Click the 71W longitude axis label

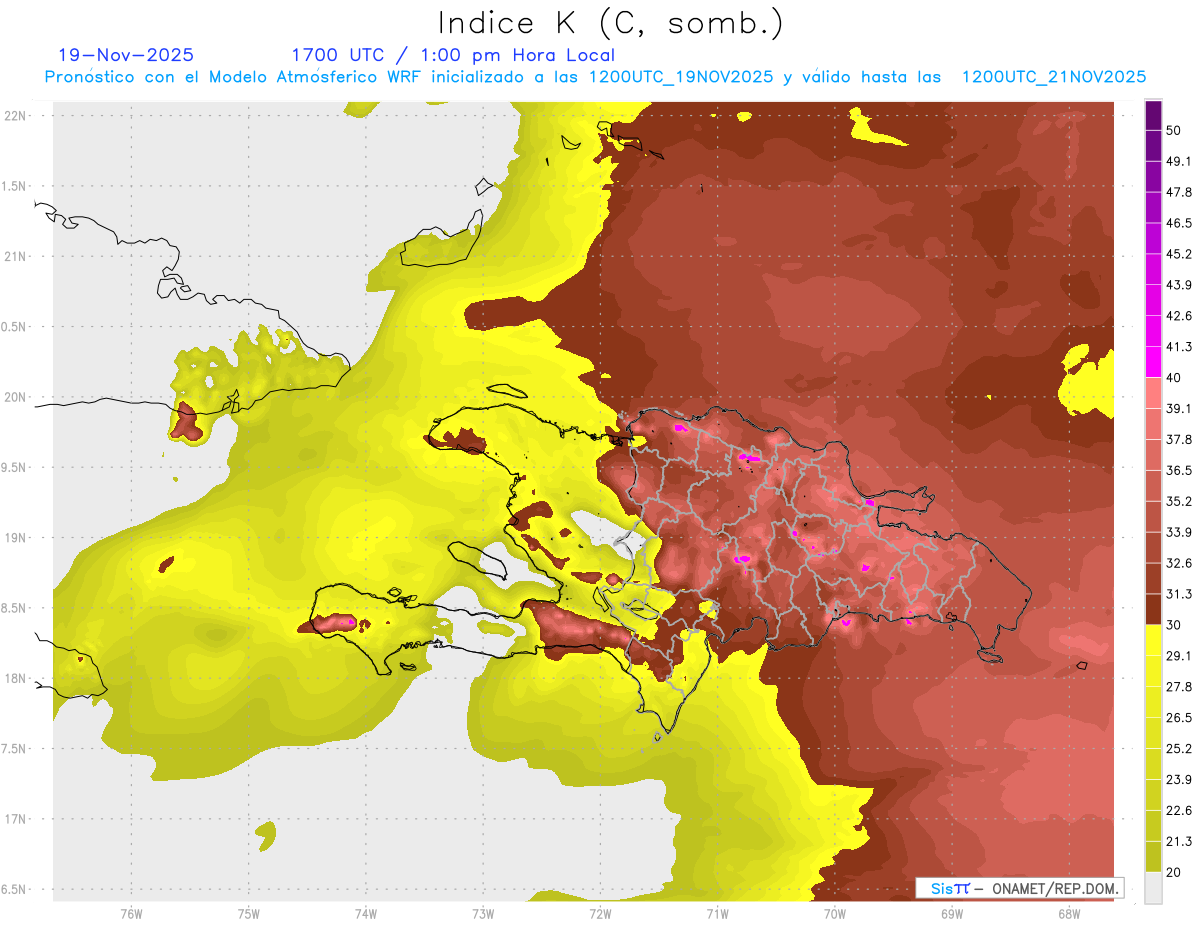717,913
